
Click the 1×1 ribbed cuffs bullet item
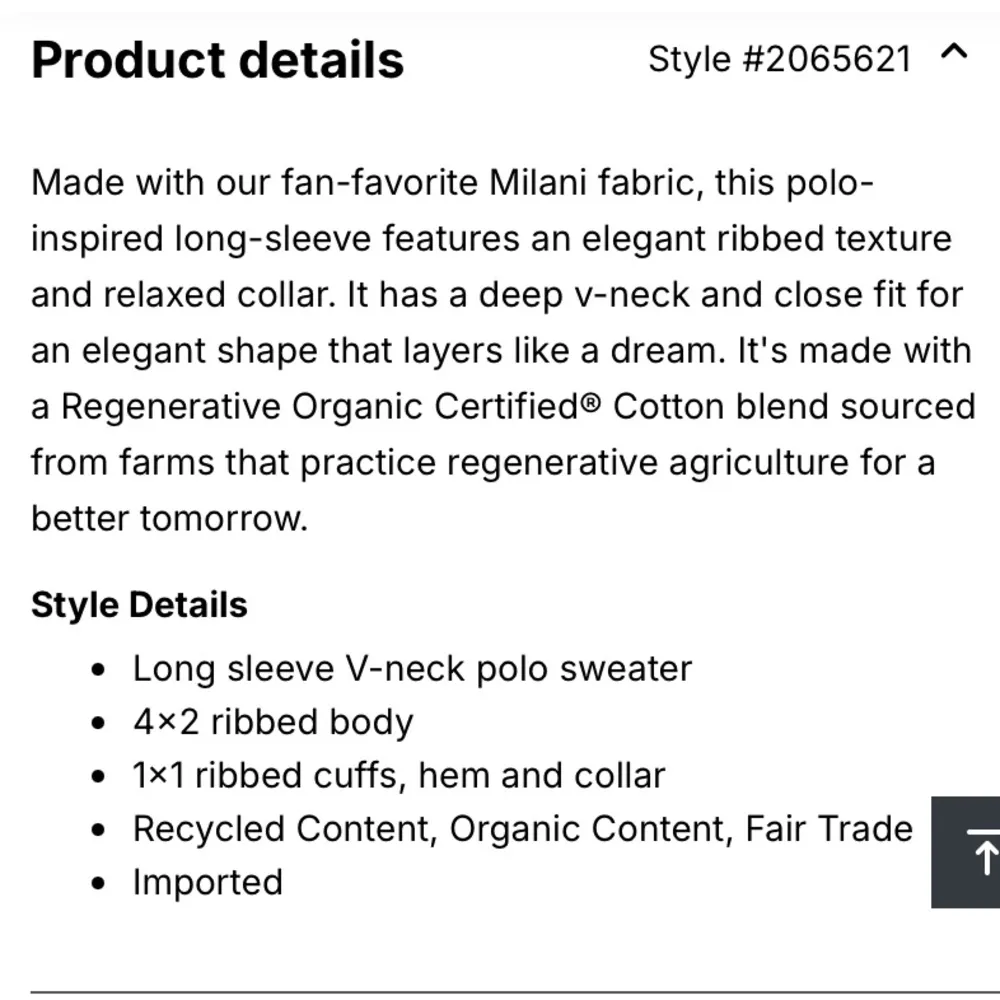[399, 774]
